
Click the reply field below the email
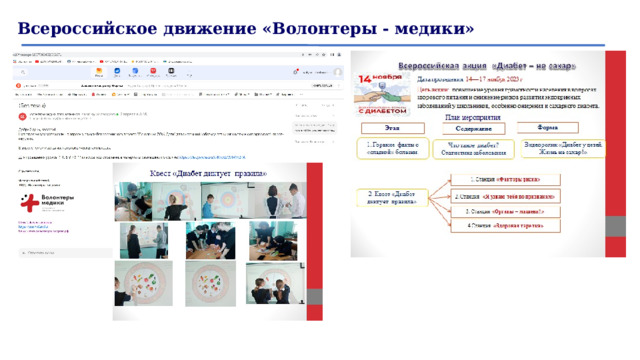click(x=65, y=253)
